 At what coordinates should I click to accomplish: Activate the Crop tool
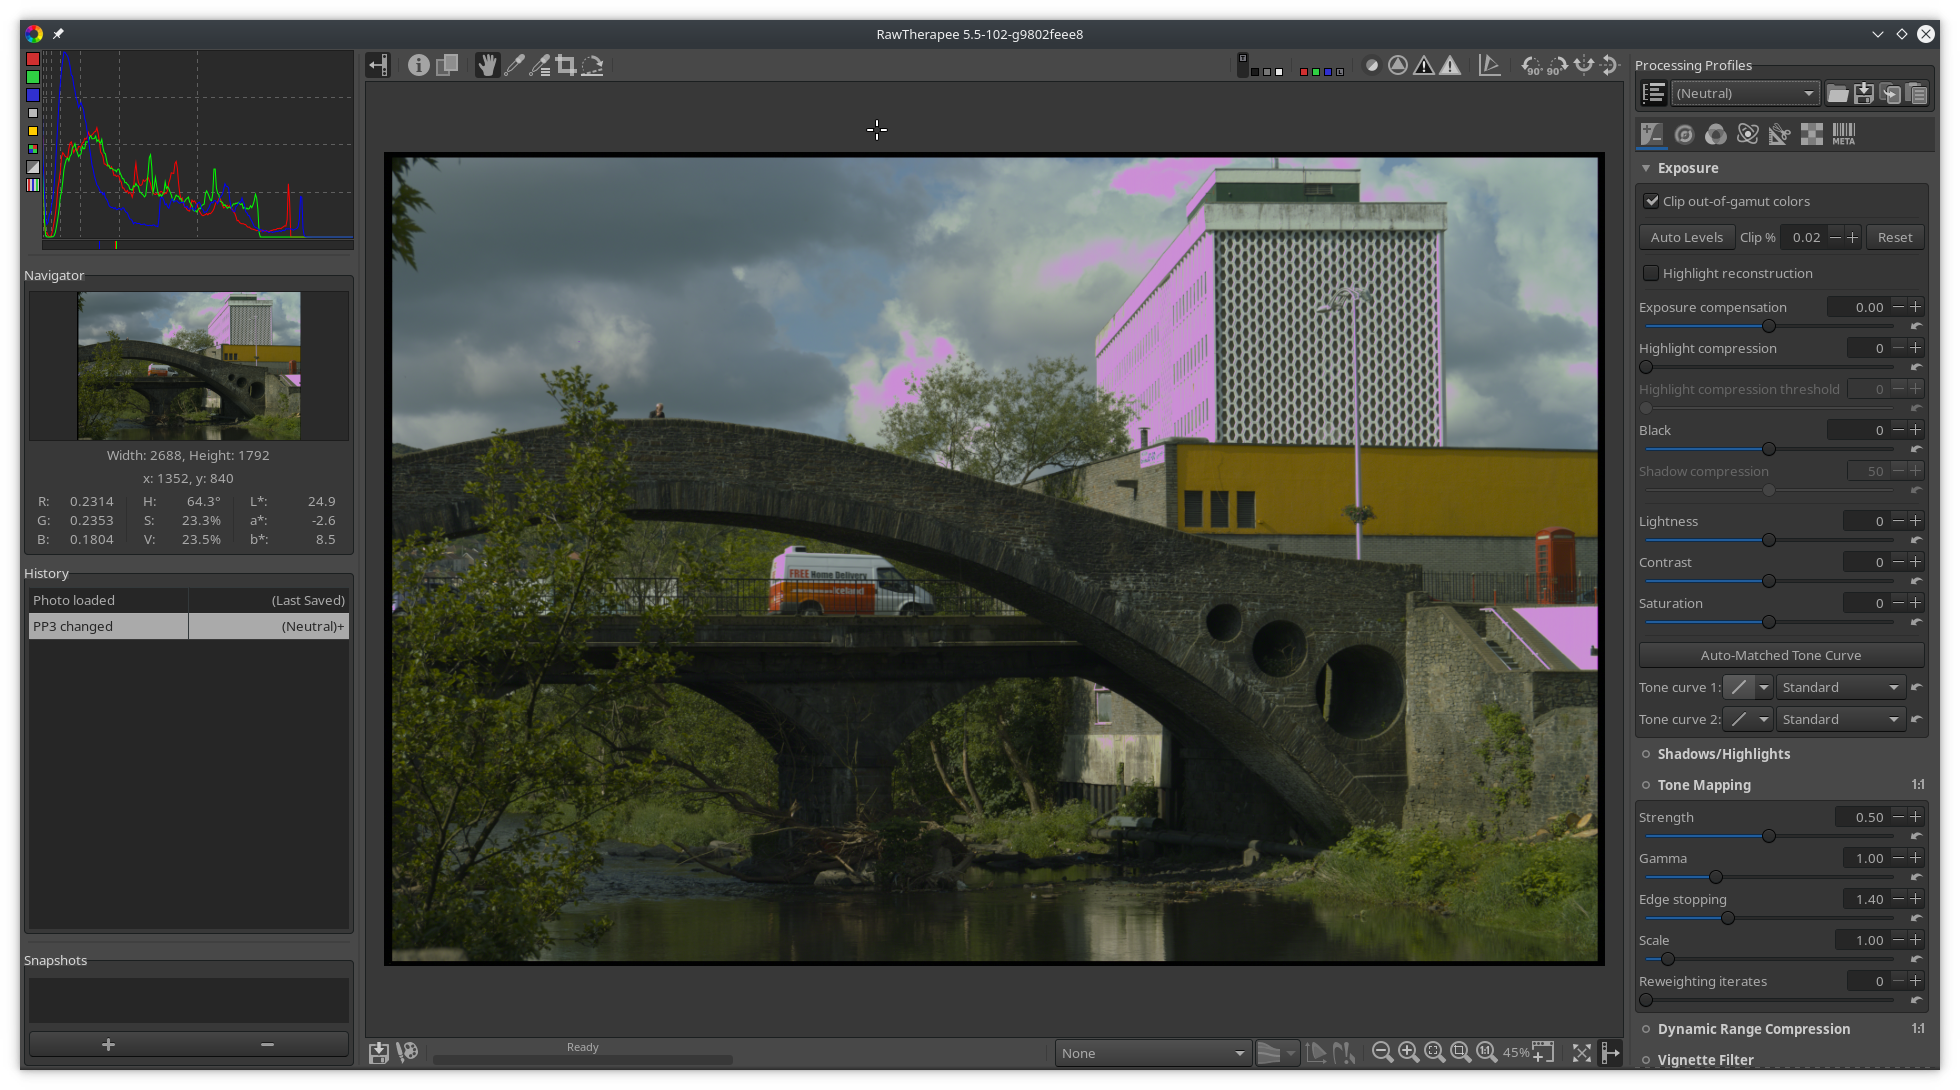point(566,65)
